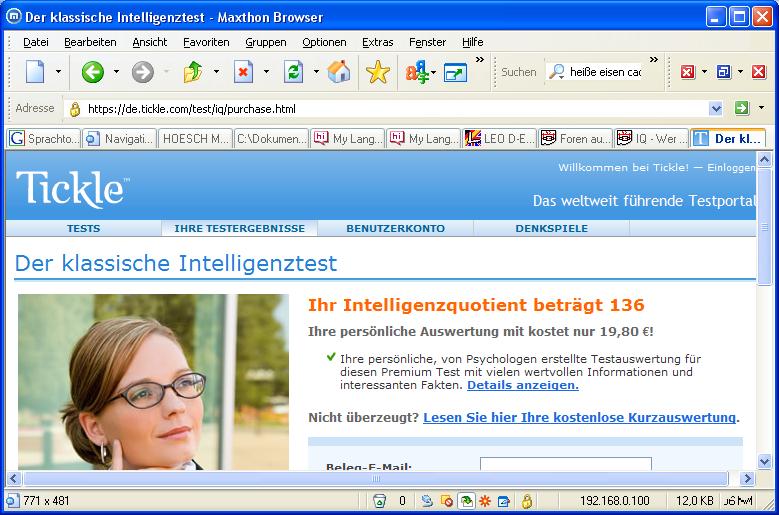
Task: Click the red X close-all icon
Action: tap(759, 72)
